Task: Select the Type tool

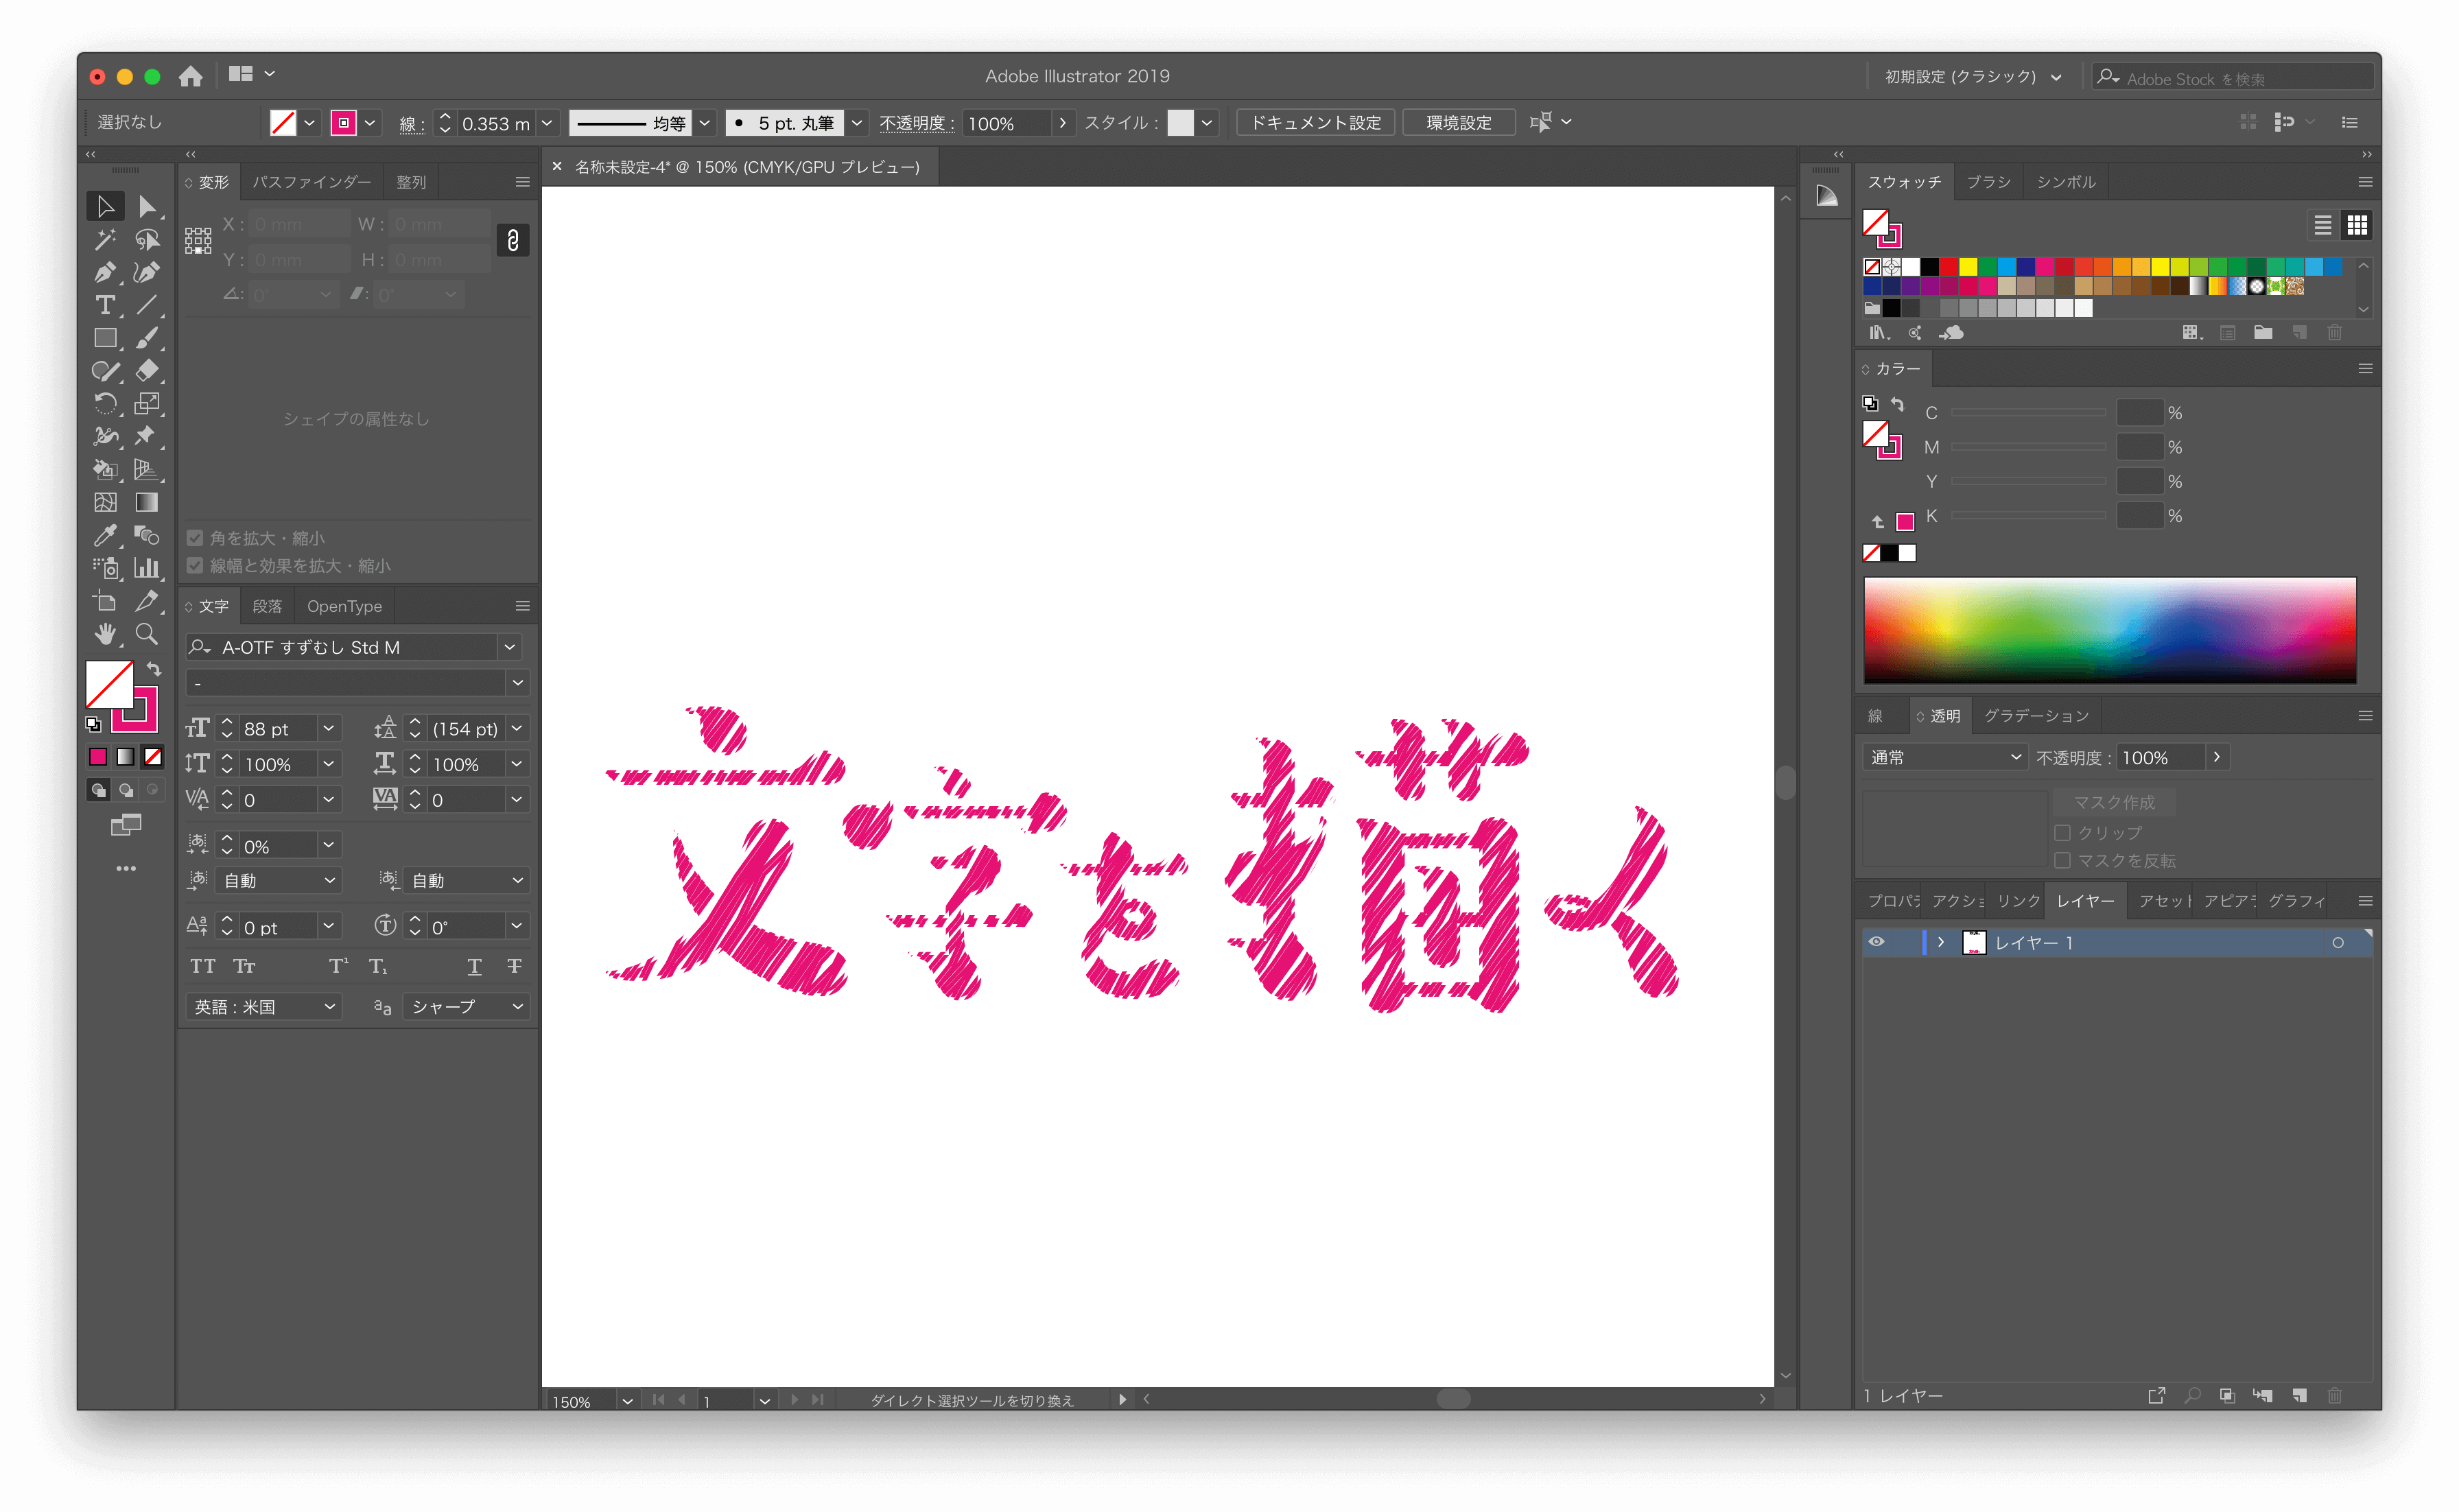Action: click(104, 305)
